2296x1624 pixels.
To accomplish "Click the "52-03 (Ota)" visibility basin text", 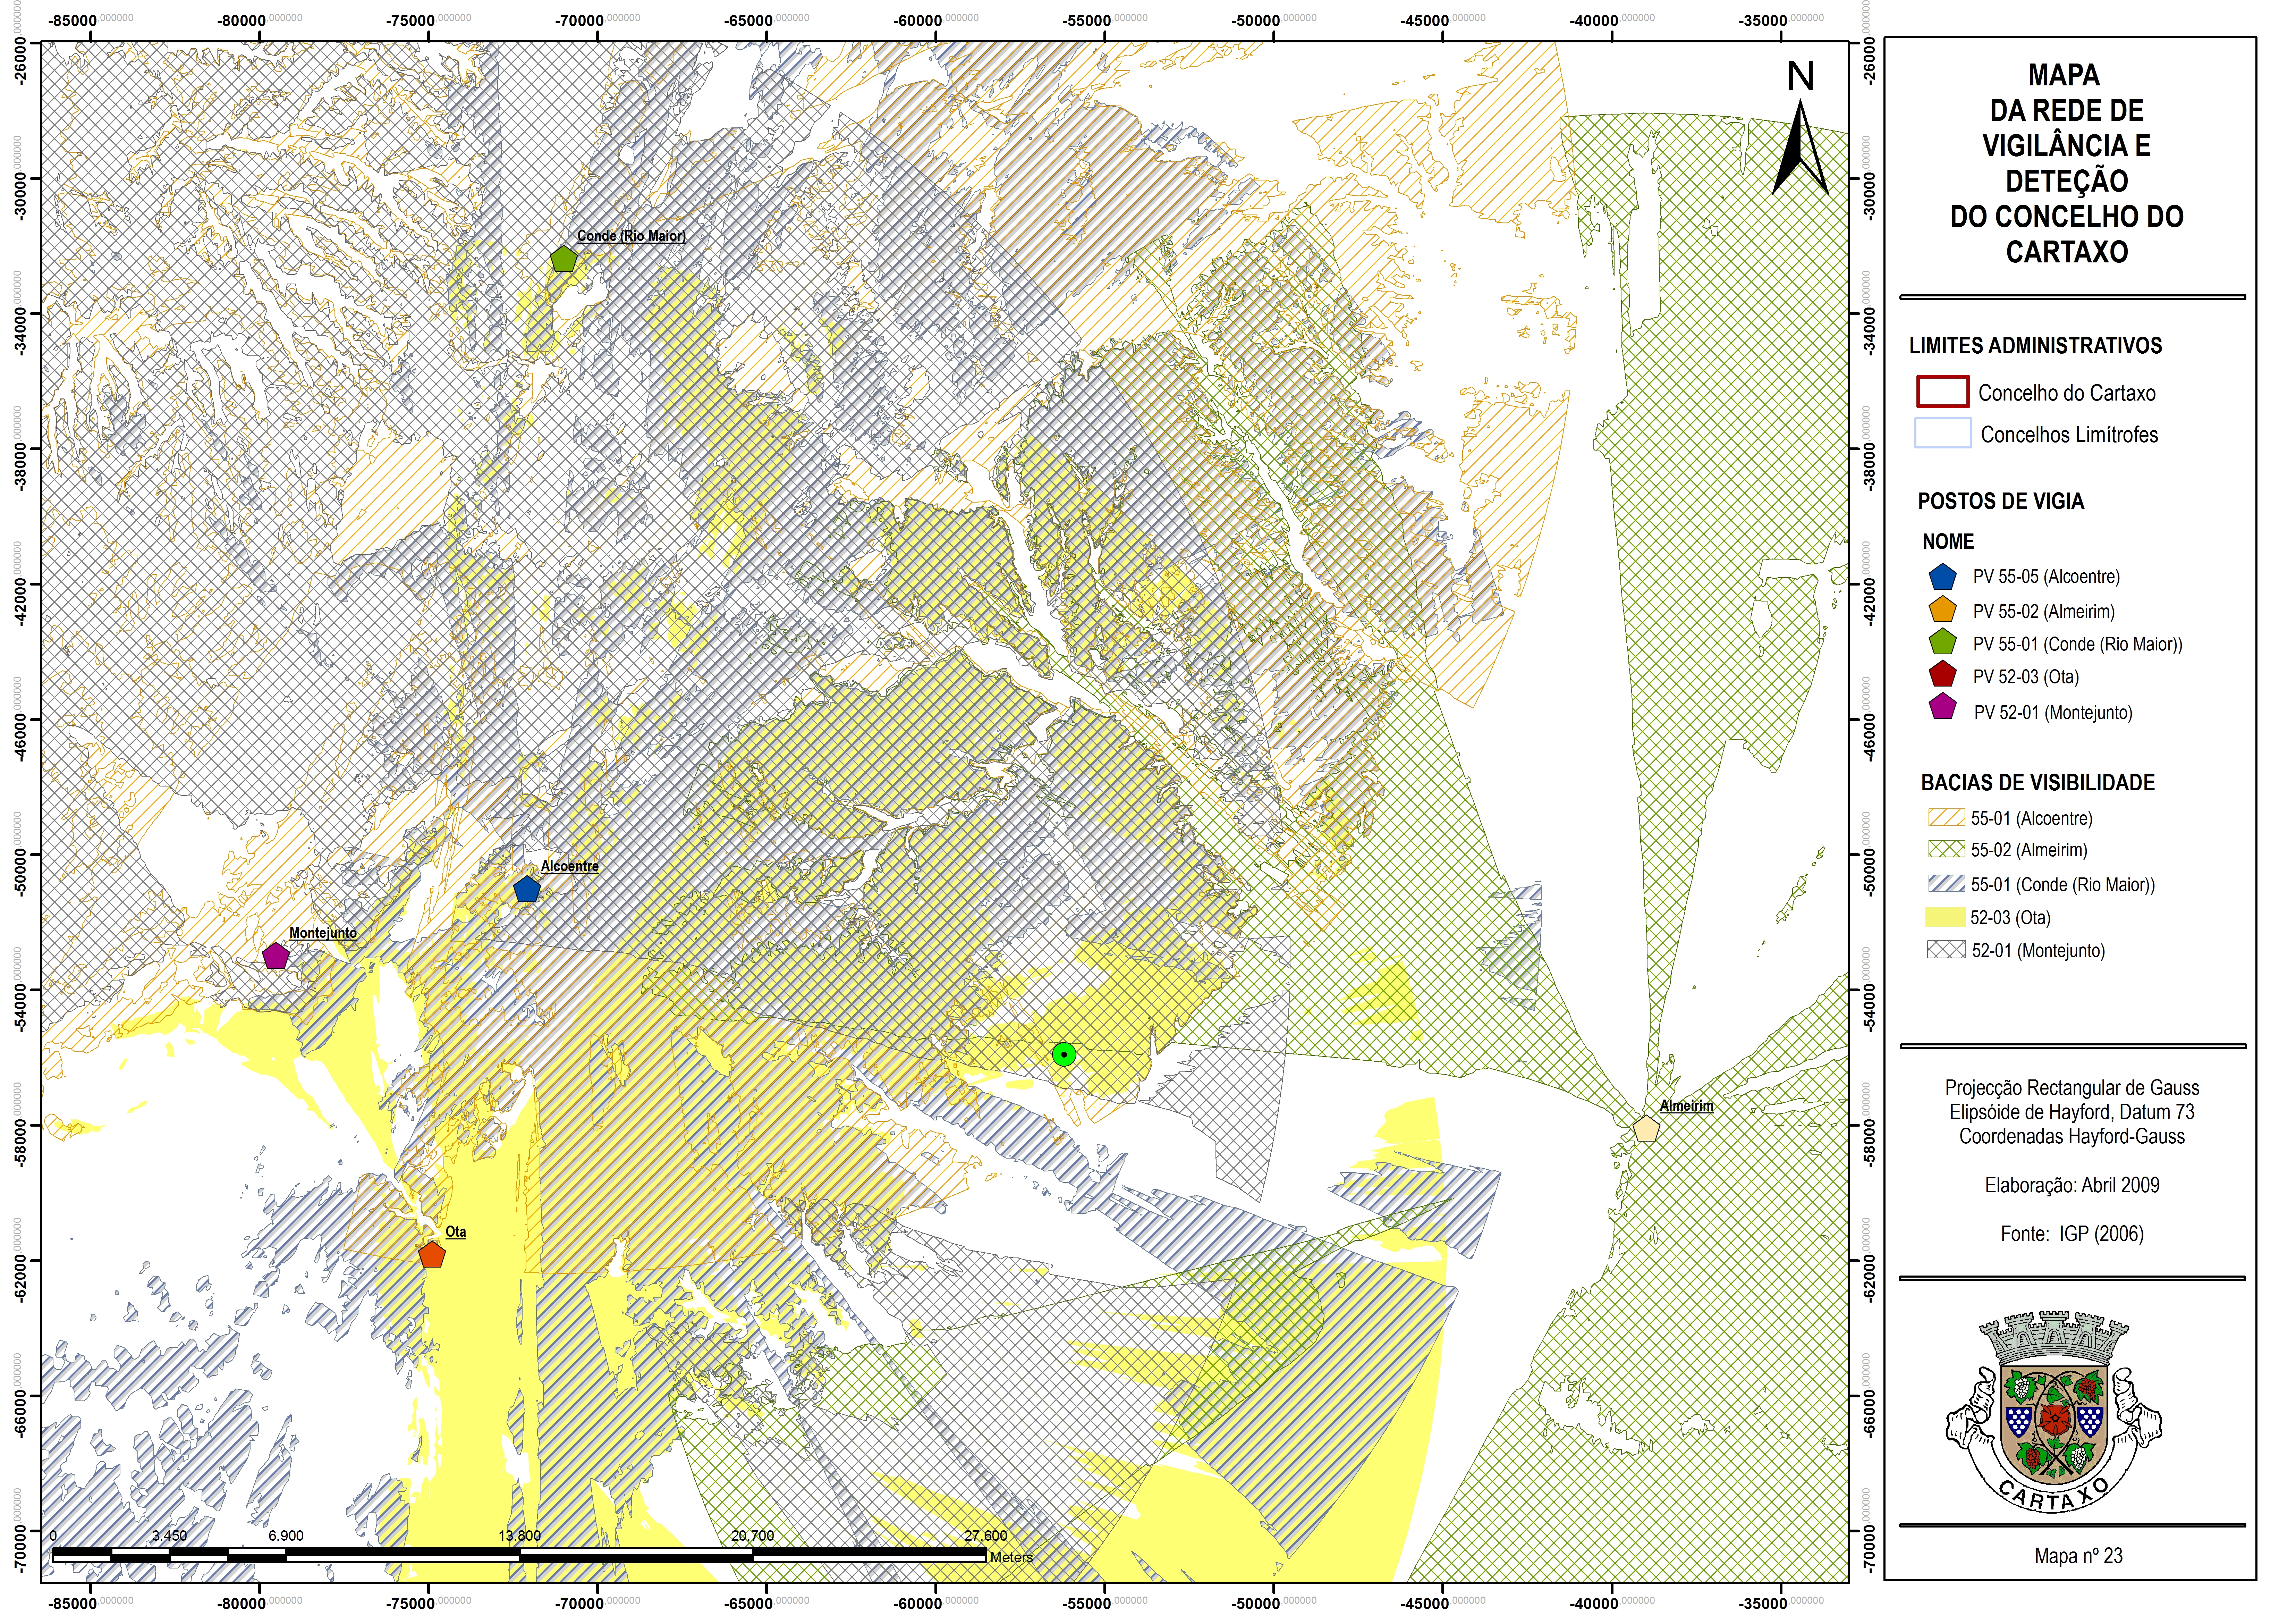I will 2010,918.
